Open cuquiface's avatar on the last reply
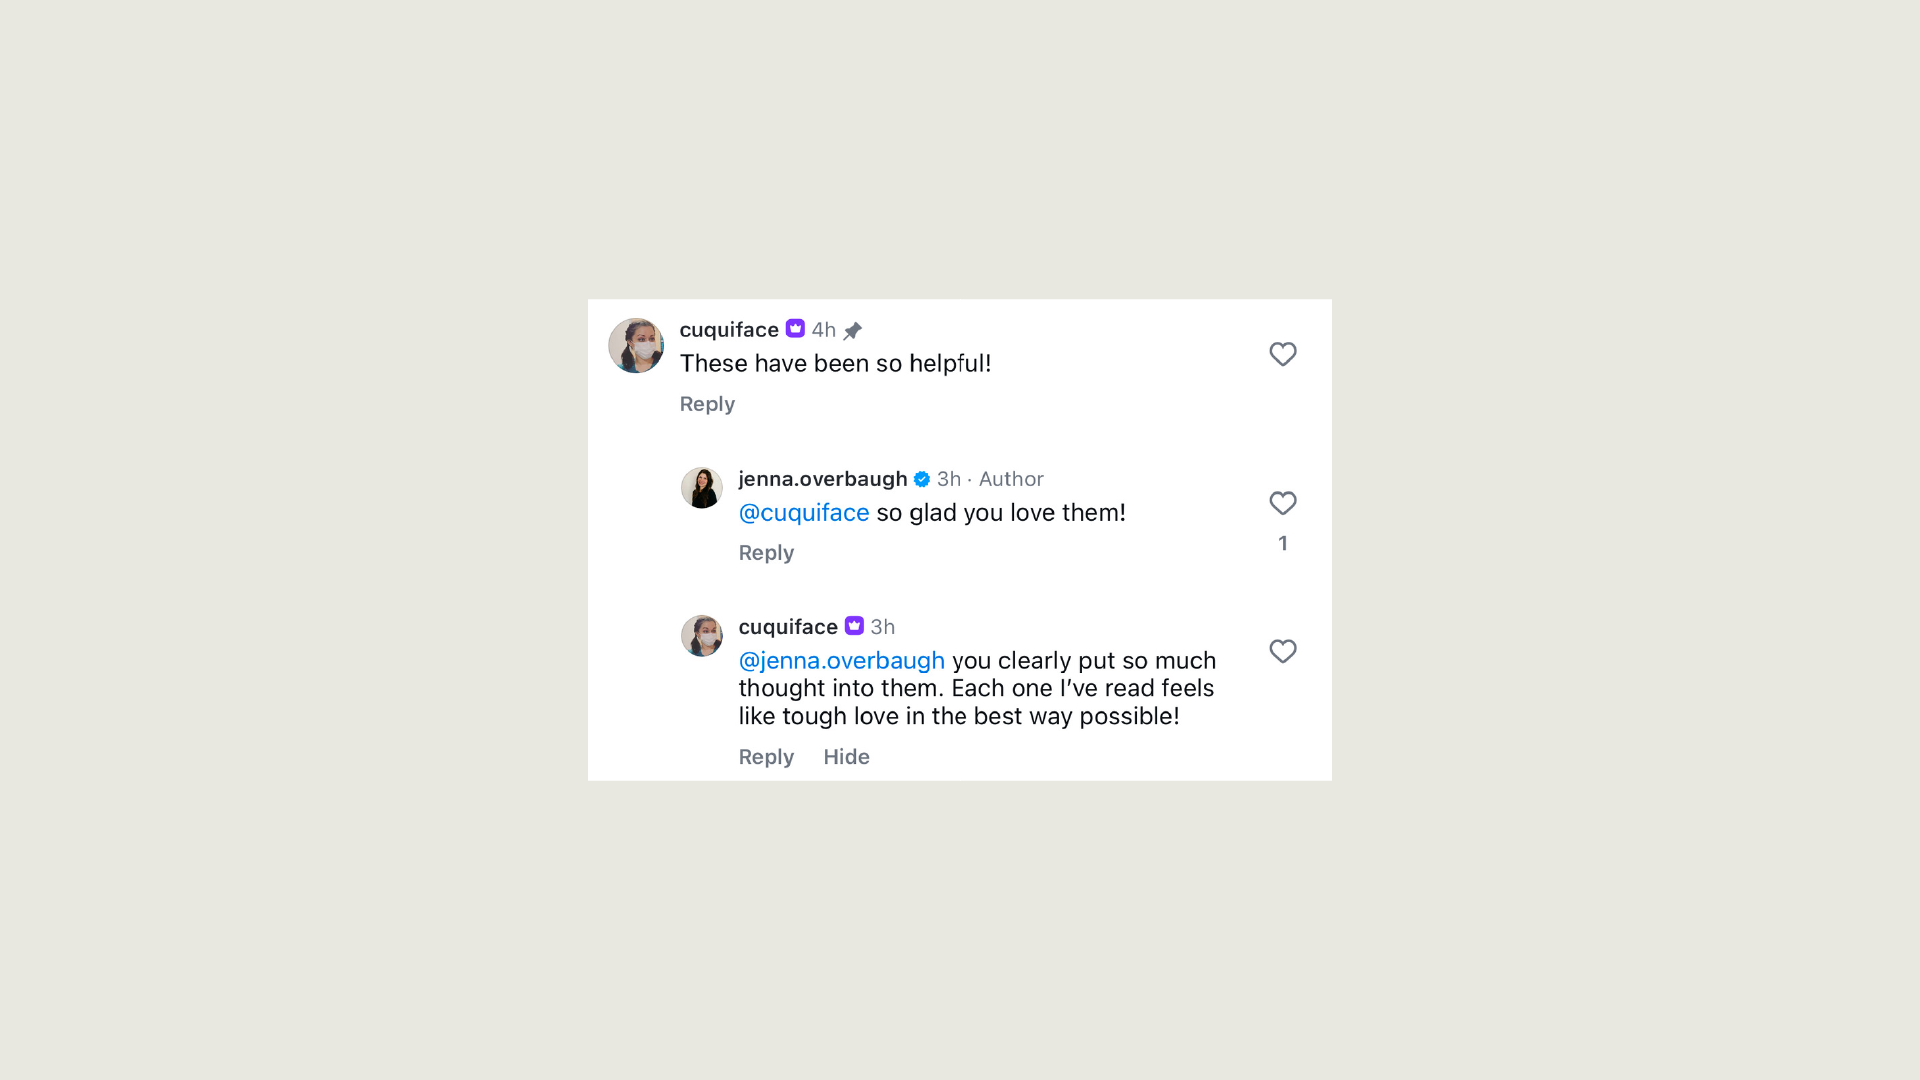This screenshot has width=1920, height=1080. (702, 636)
